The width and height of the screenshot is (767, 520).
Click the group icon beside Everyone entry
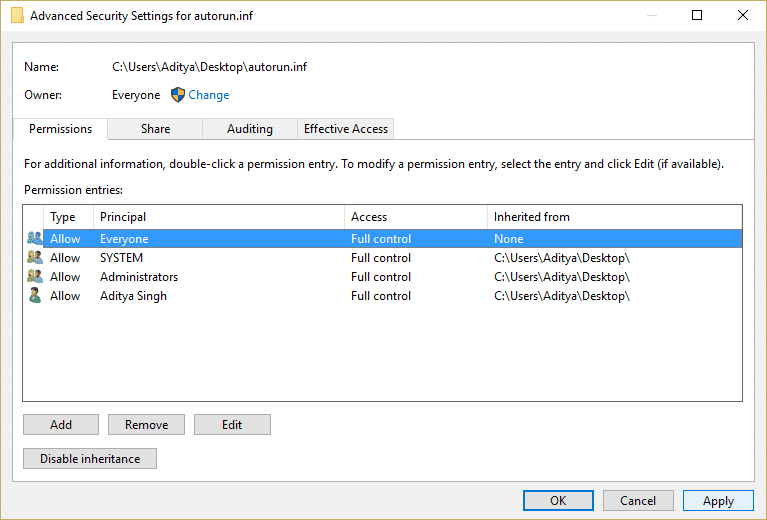35,239
